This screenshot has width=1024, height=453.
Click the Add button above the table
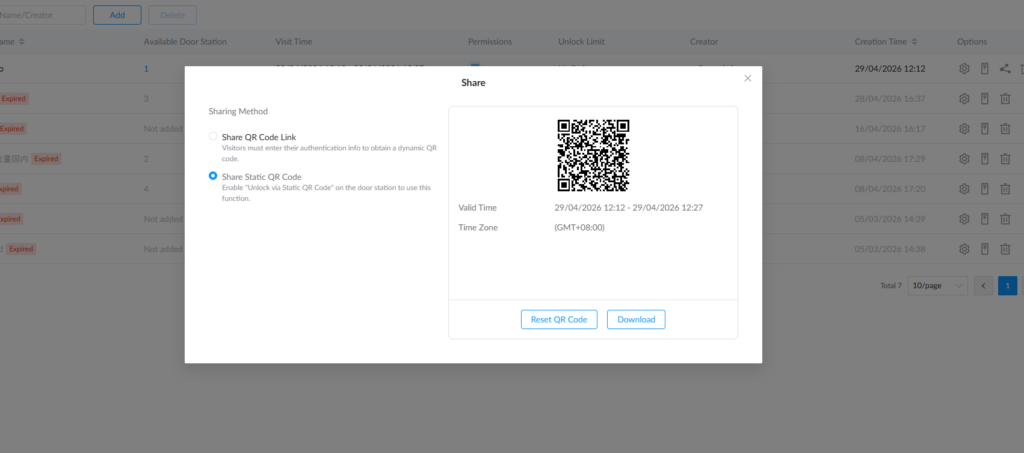point(118,15)
